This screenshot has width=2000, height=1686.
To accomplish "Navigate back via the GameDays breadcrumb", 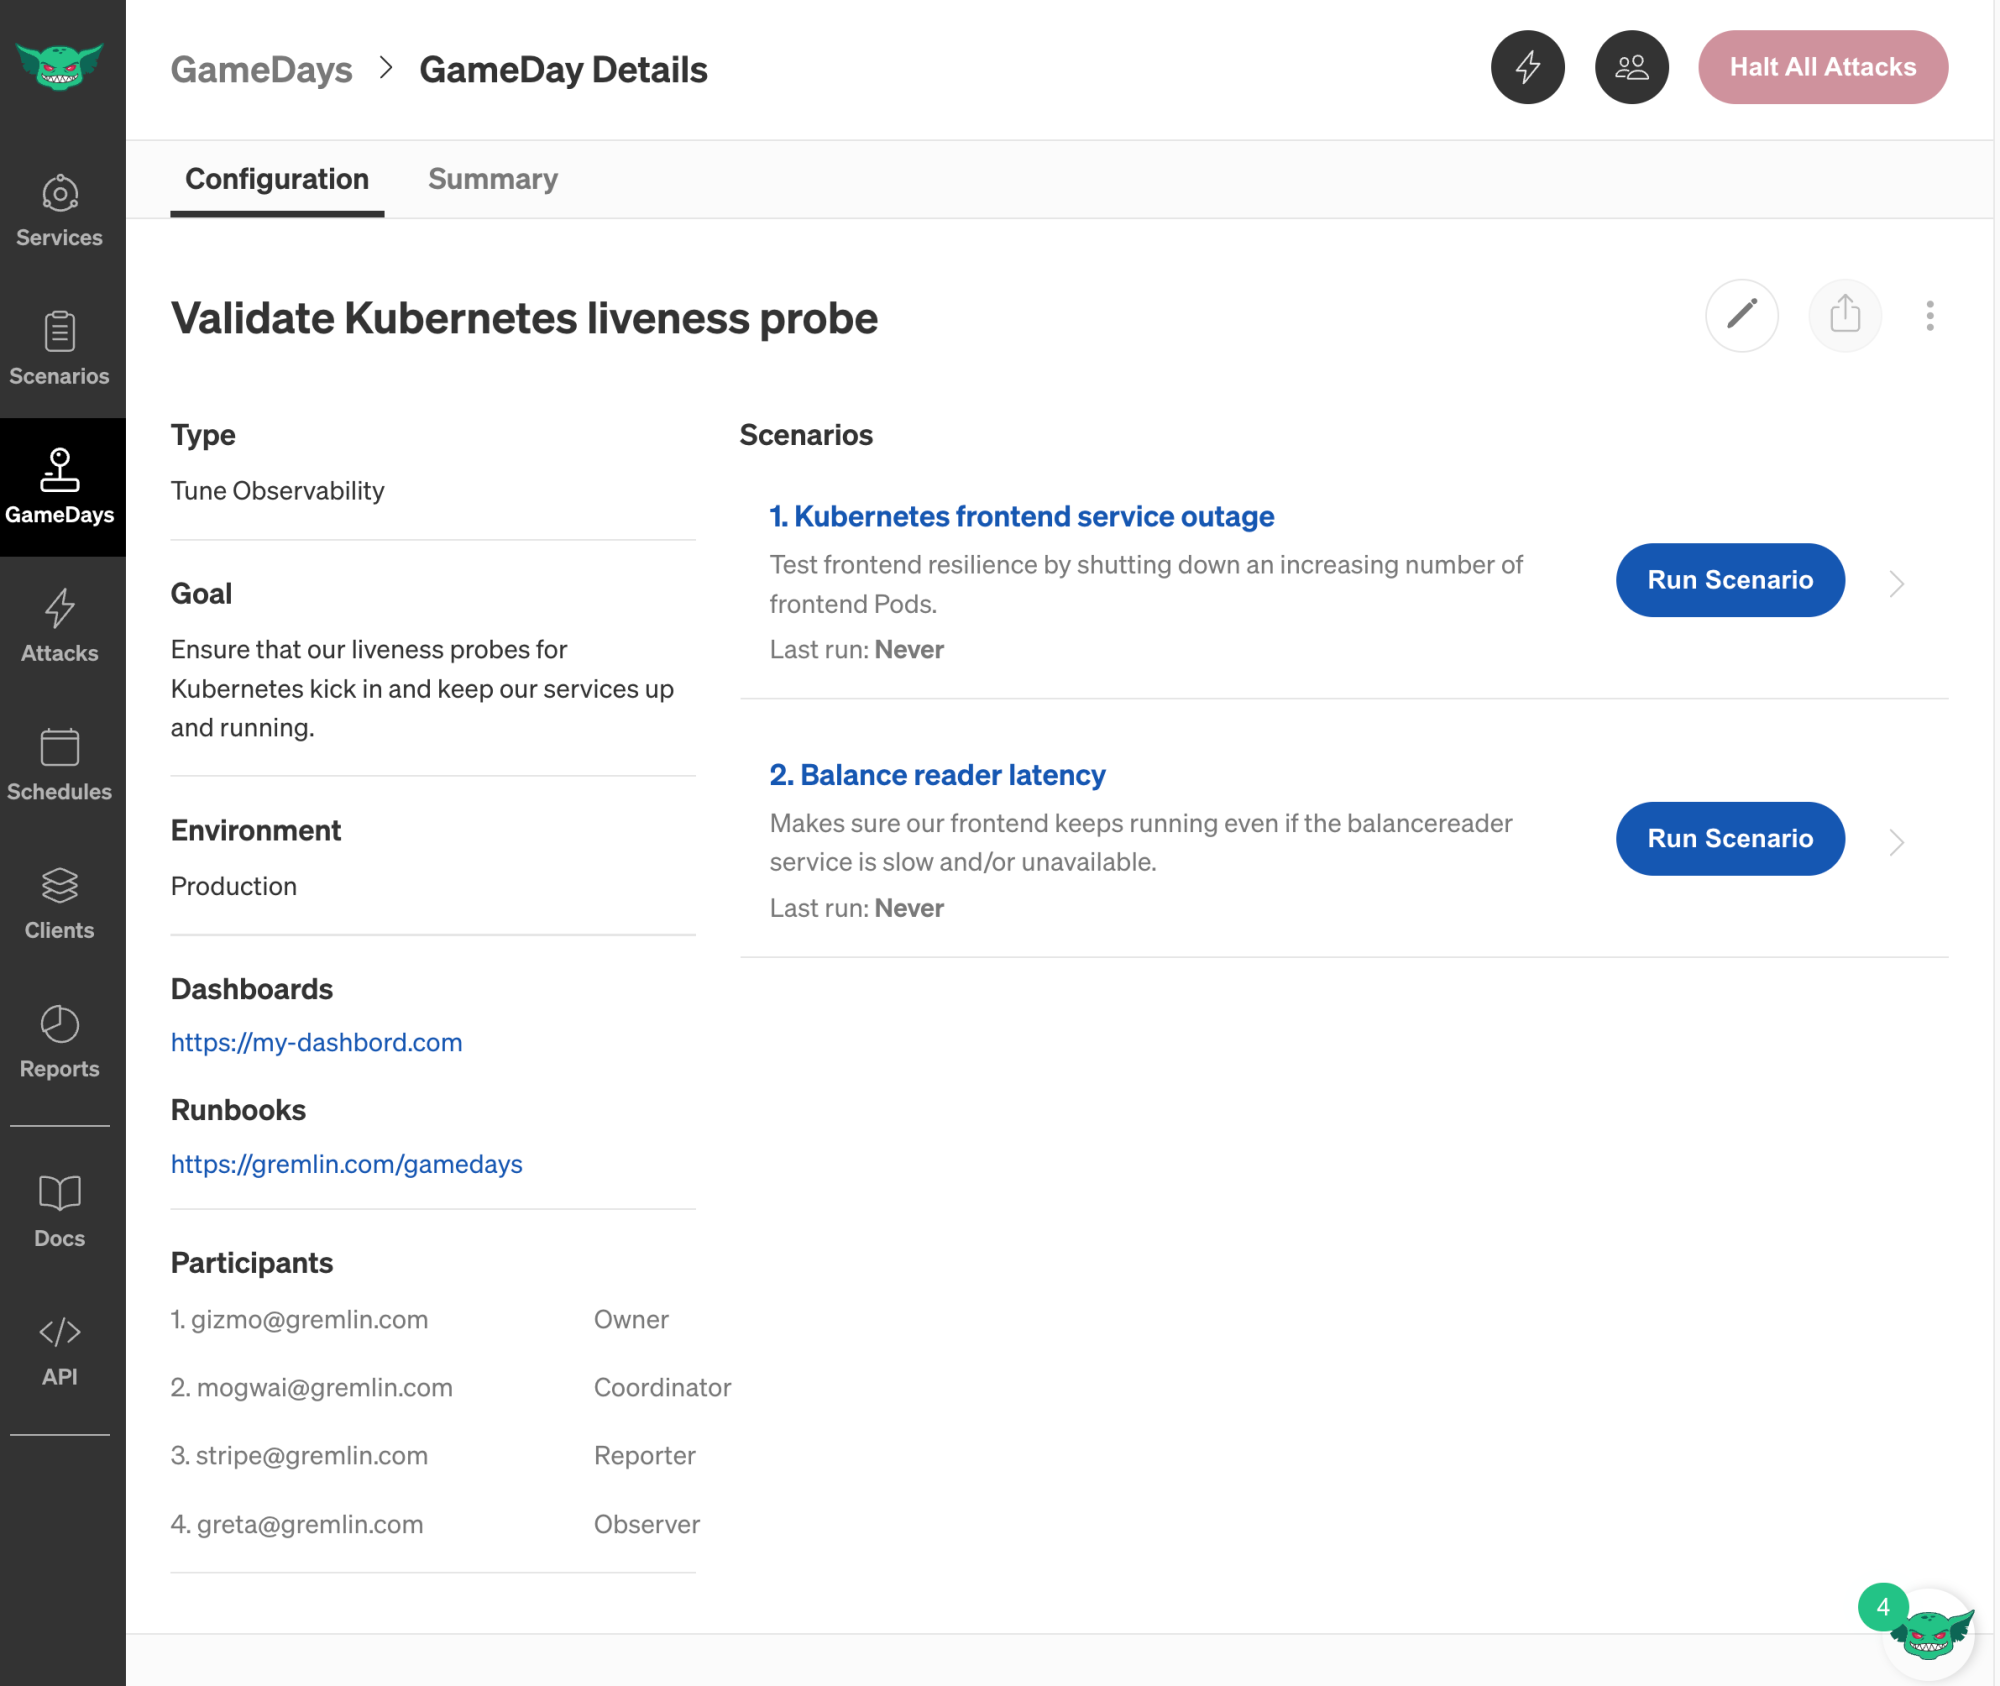I will pyautogui.click(x=261, y=68).
